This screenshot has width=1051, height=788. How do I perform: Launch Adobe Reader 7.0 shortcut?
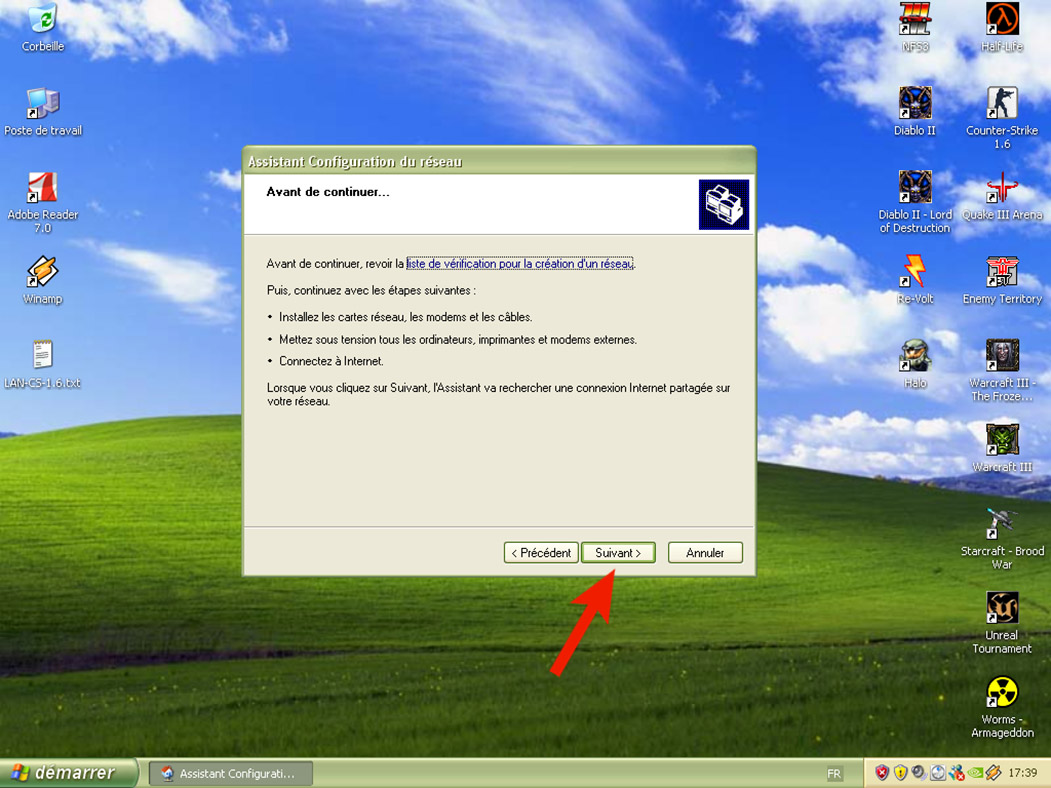tap(42, 188)
